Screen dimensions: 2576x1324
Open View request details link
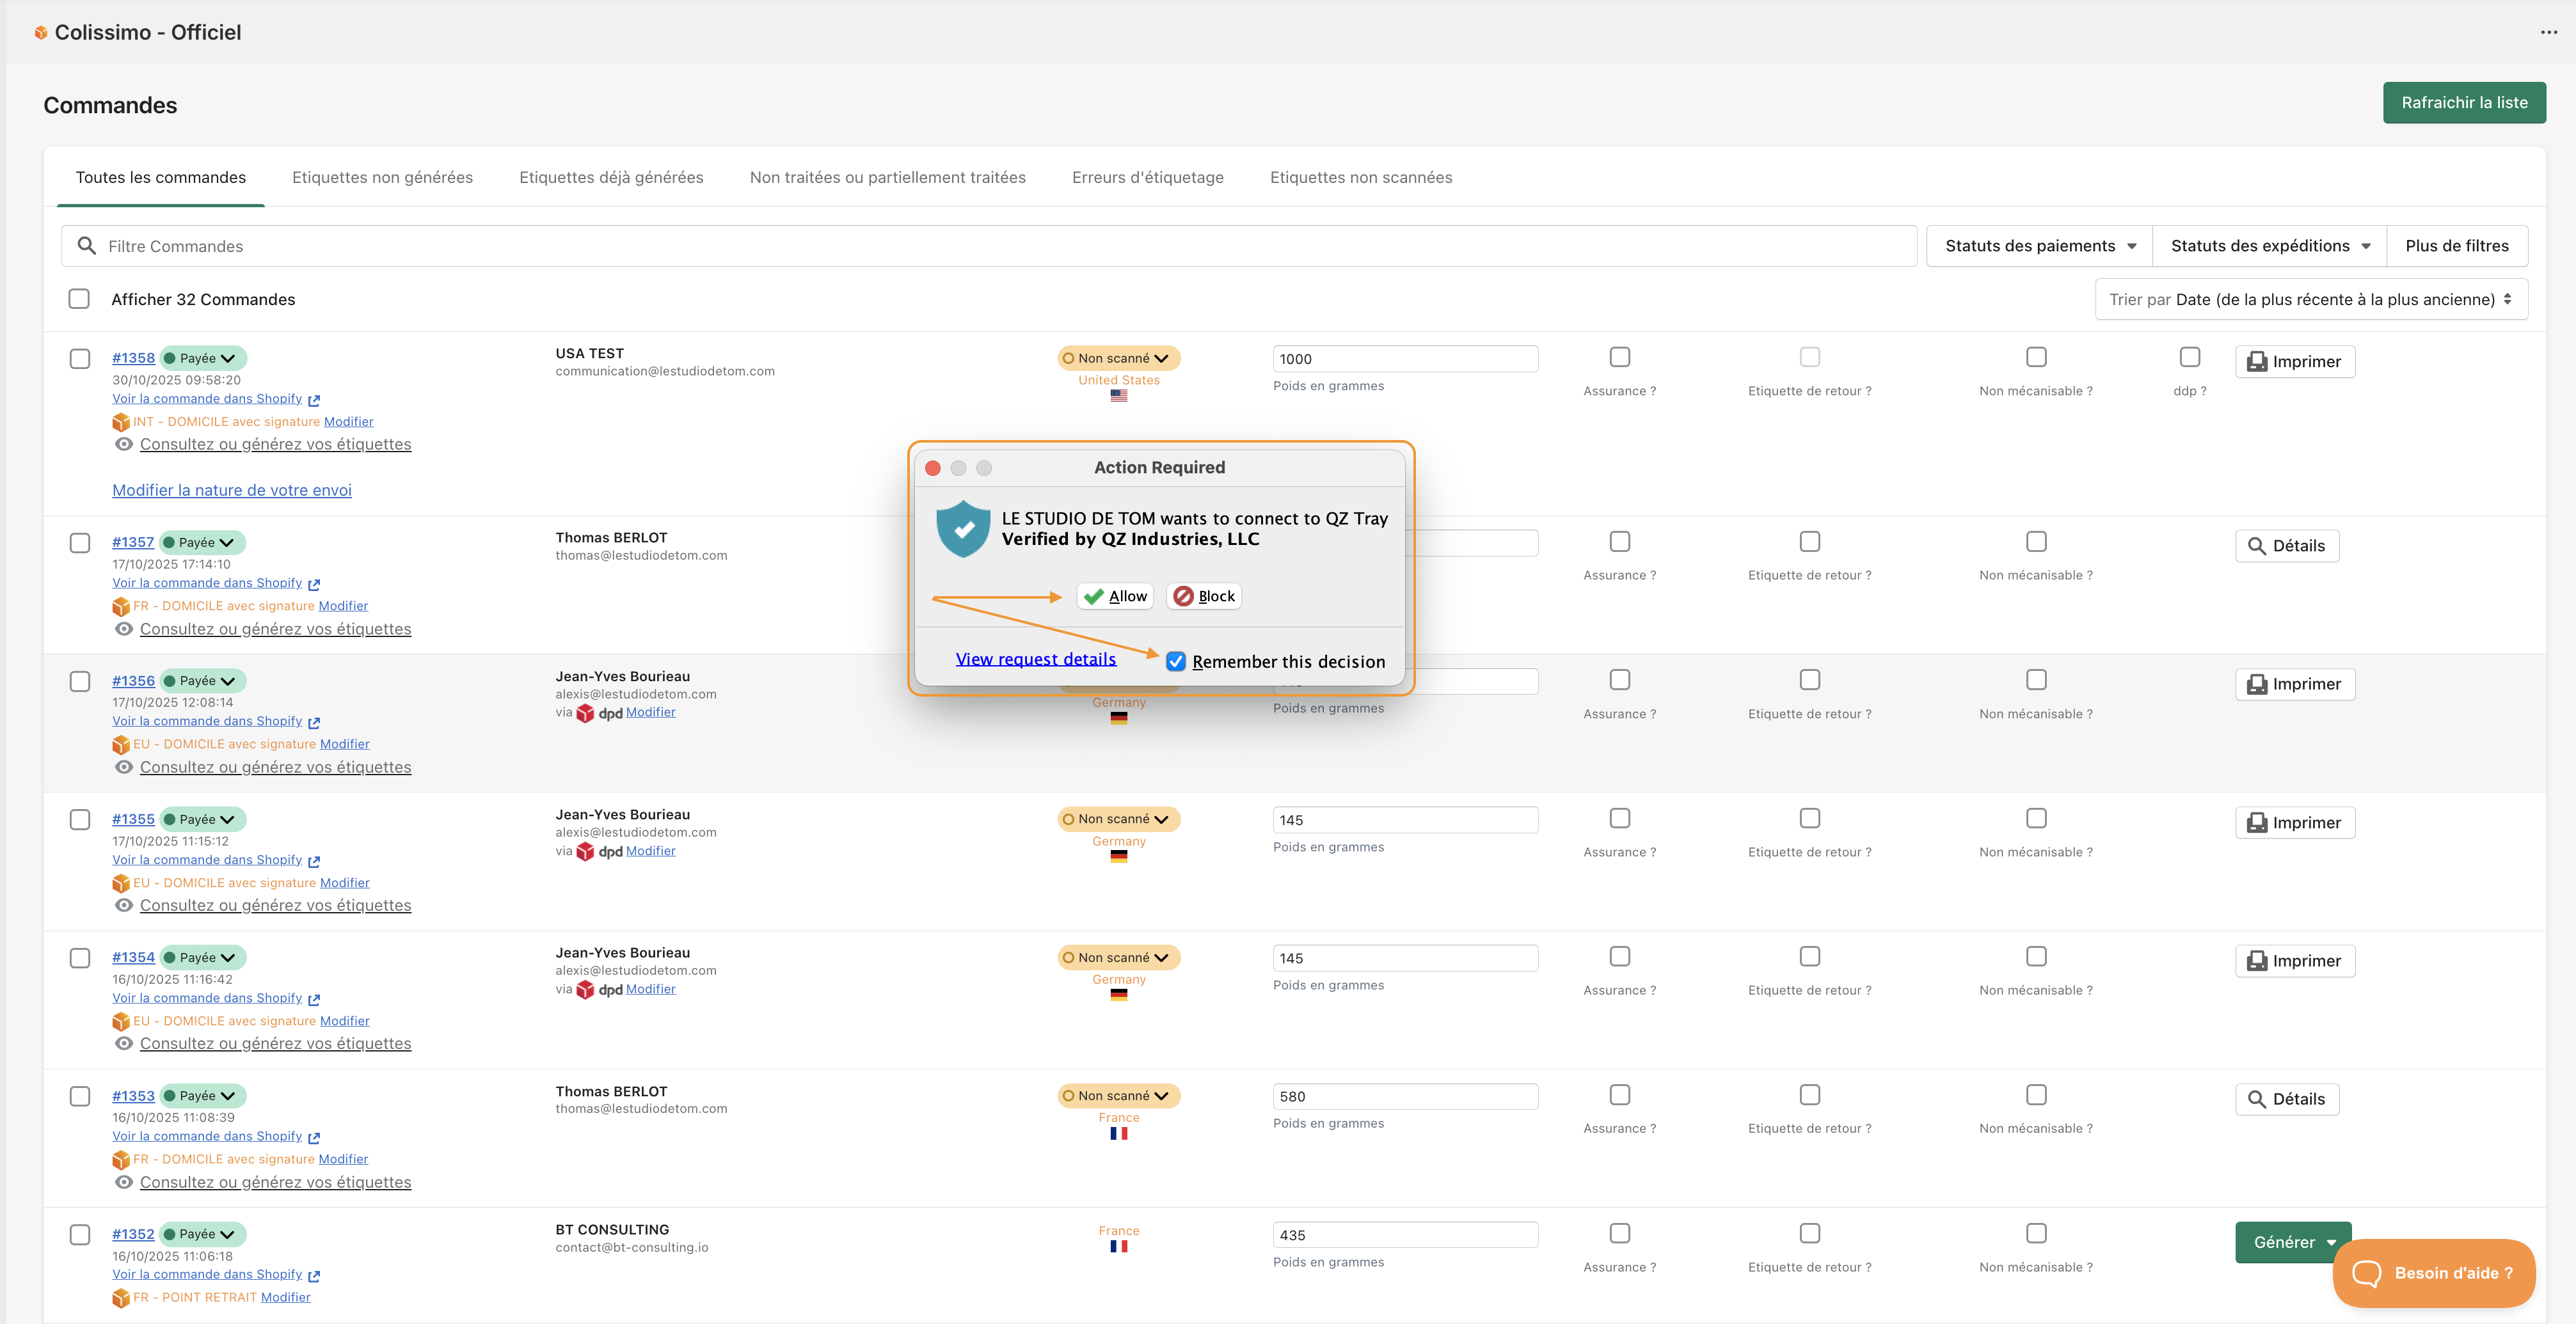(1035, 659)
